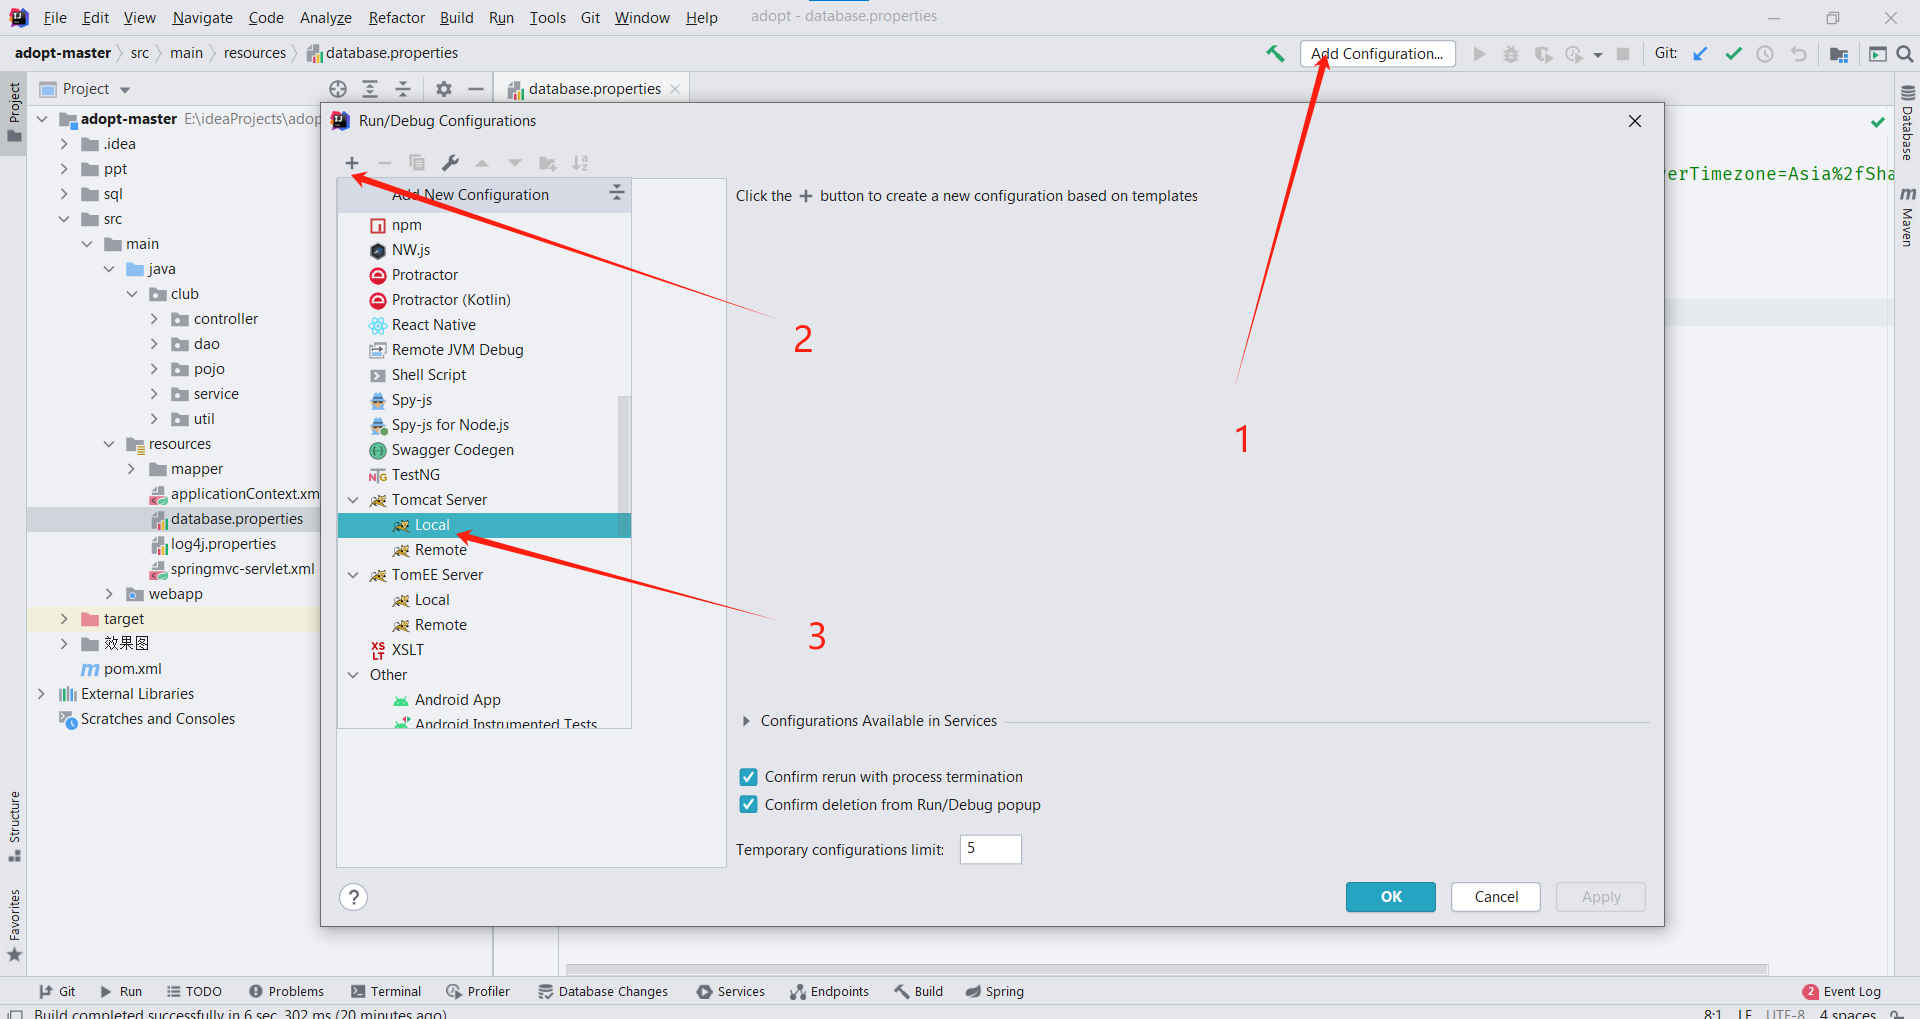Click the Debug bug icon in toolbar

1511,54
